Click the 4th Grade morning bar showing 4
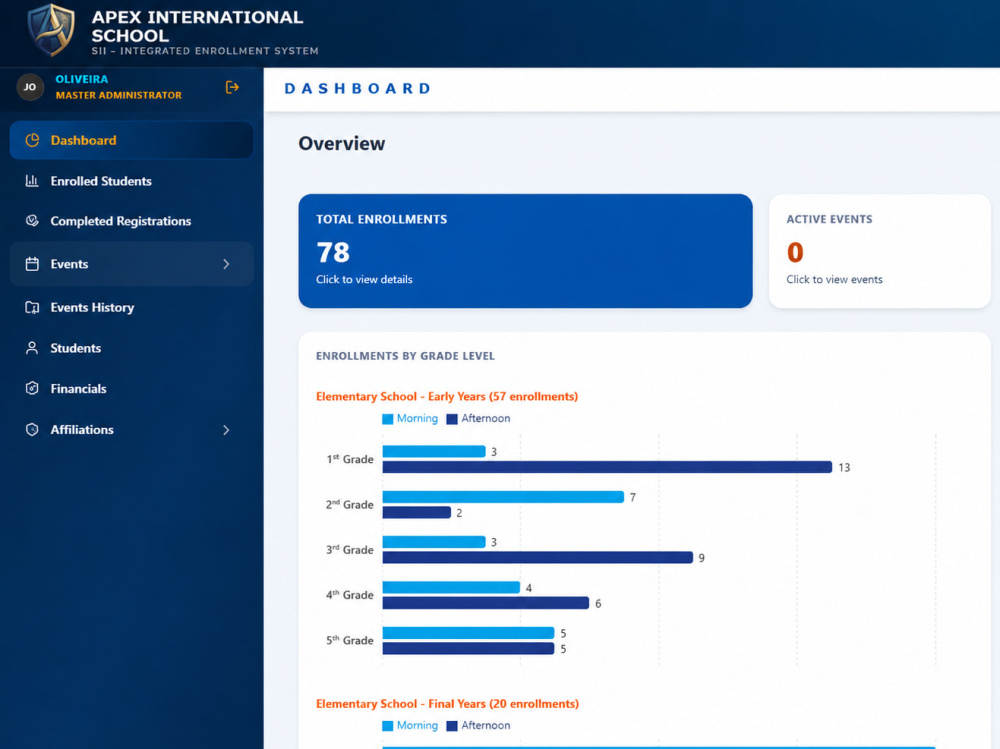This screenshot has height=749, width=1000. coord(452,588)
